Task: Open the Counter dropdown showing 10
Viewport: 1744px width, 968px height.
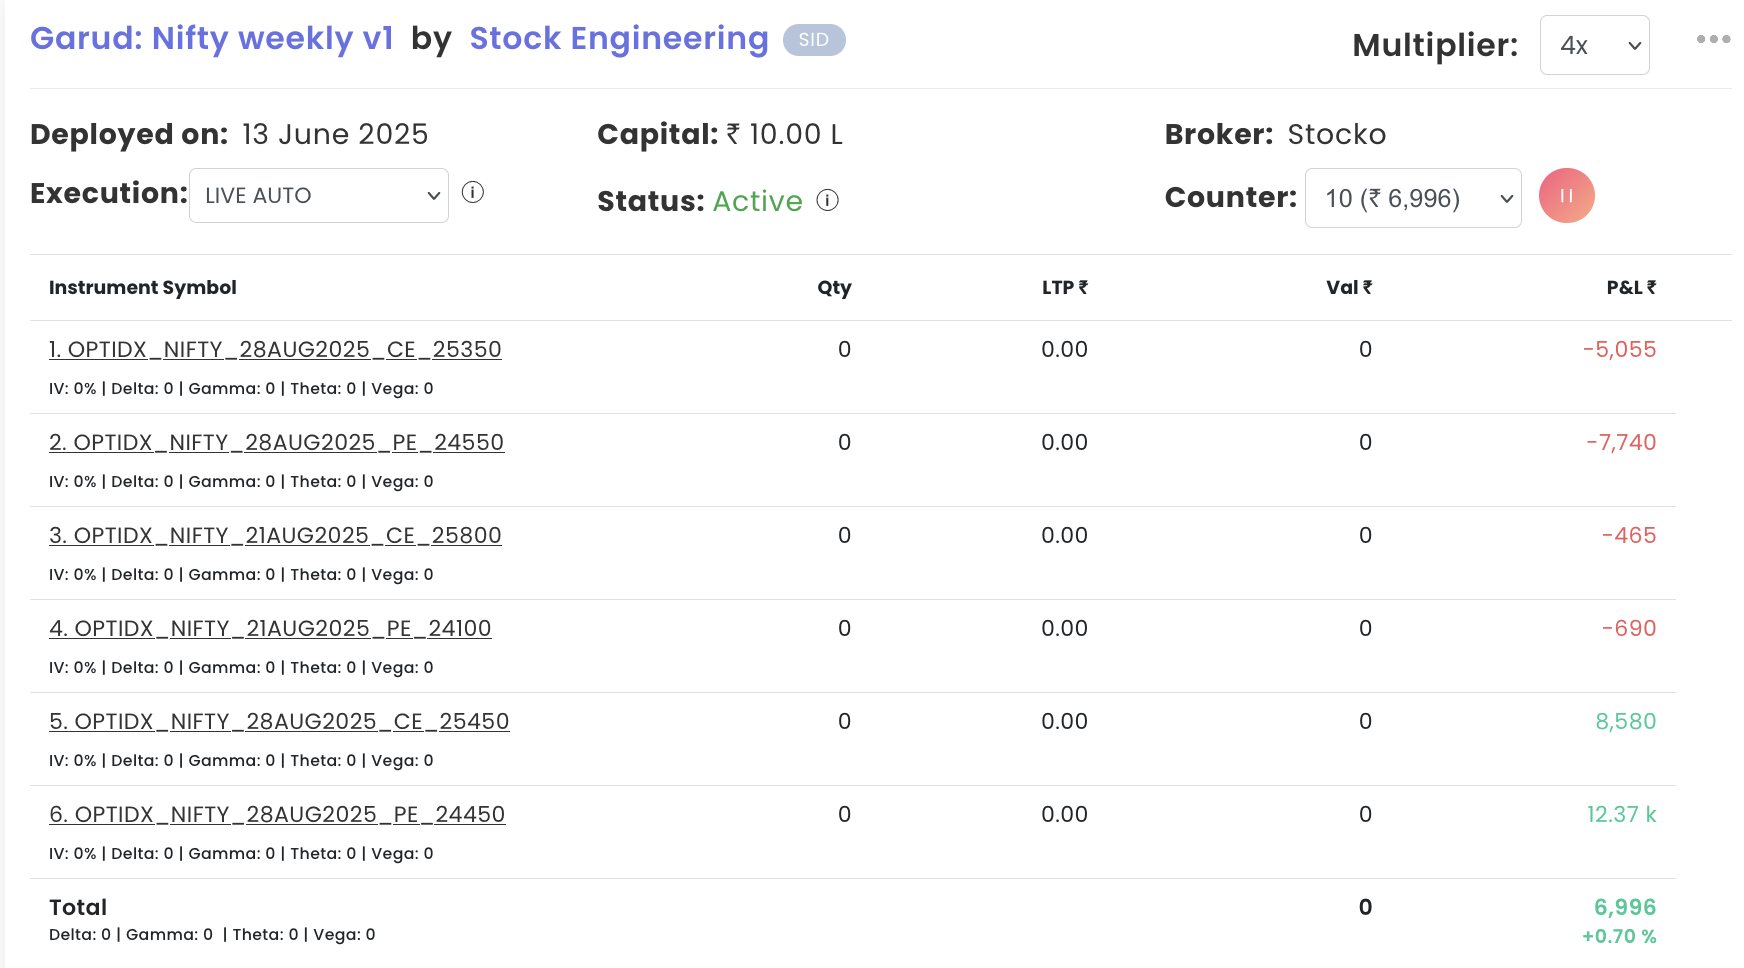Action: pos(1412,199)
